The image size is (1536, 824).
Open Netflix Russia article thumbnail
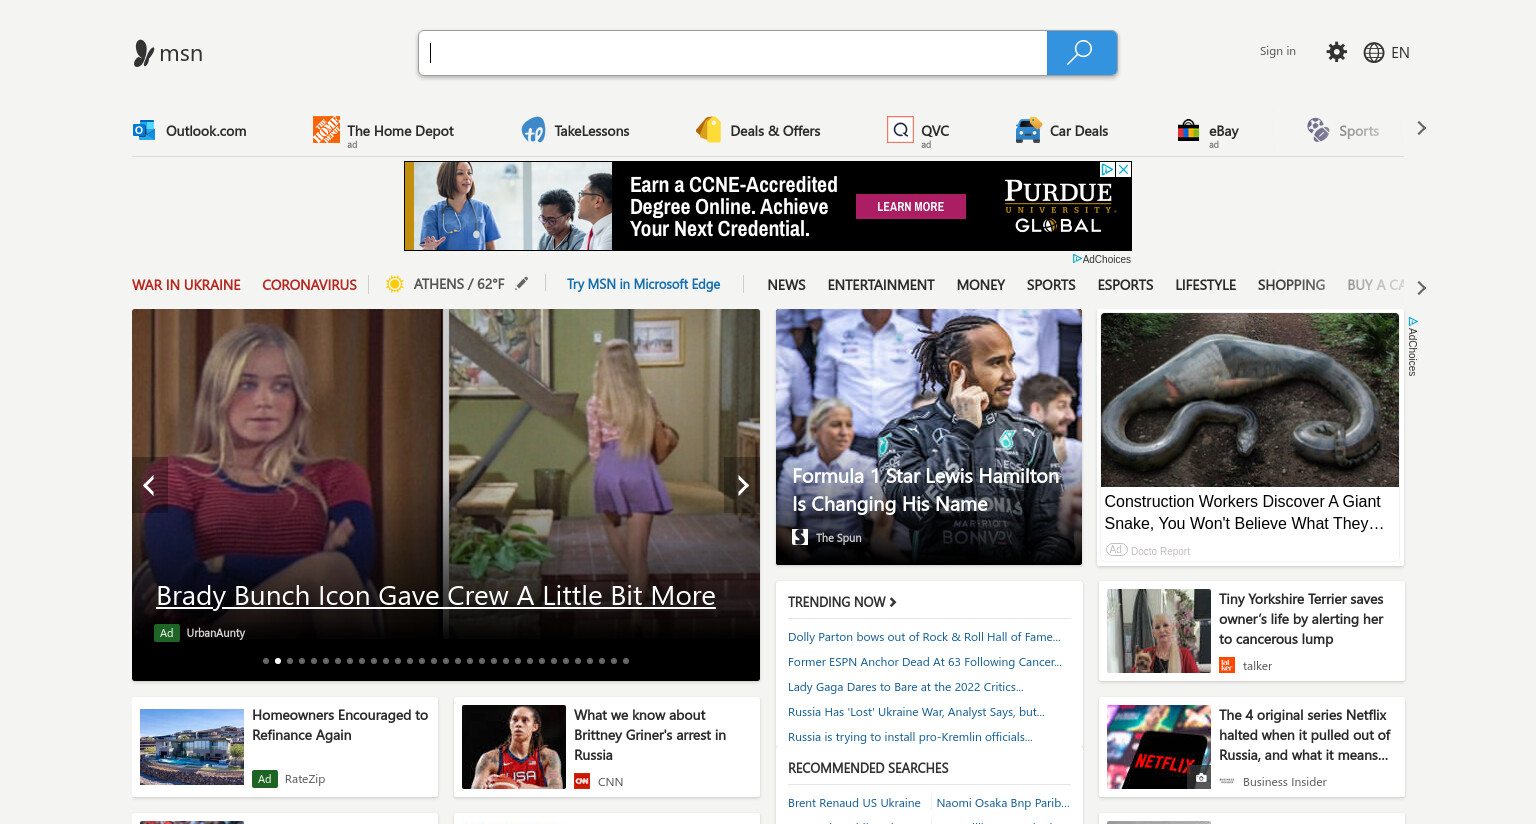tap(1159, 747)
